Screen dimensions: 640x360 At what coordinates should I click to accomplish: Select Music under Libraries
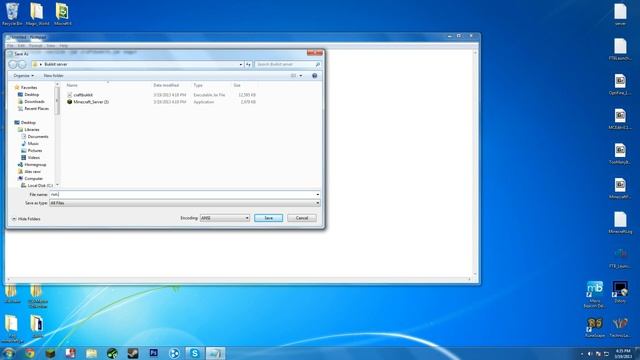30,144
